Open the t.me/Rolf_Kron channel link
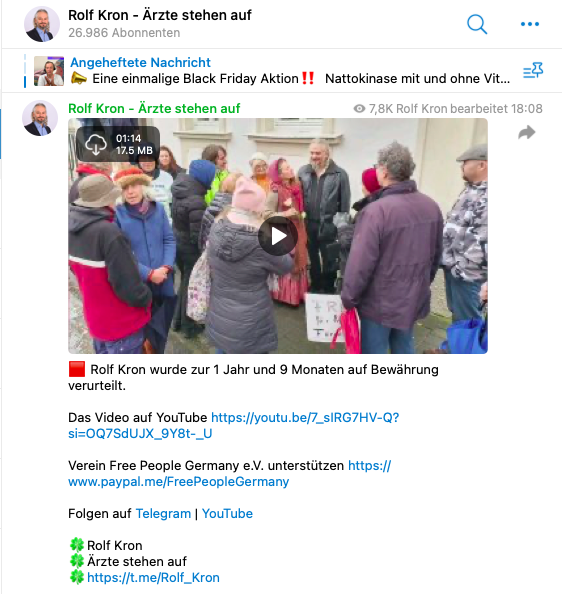 point(153,577)
